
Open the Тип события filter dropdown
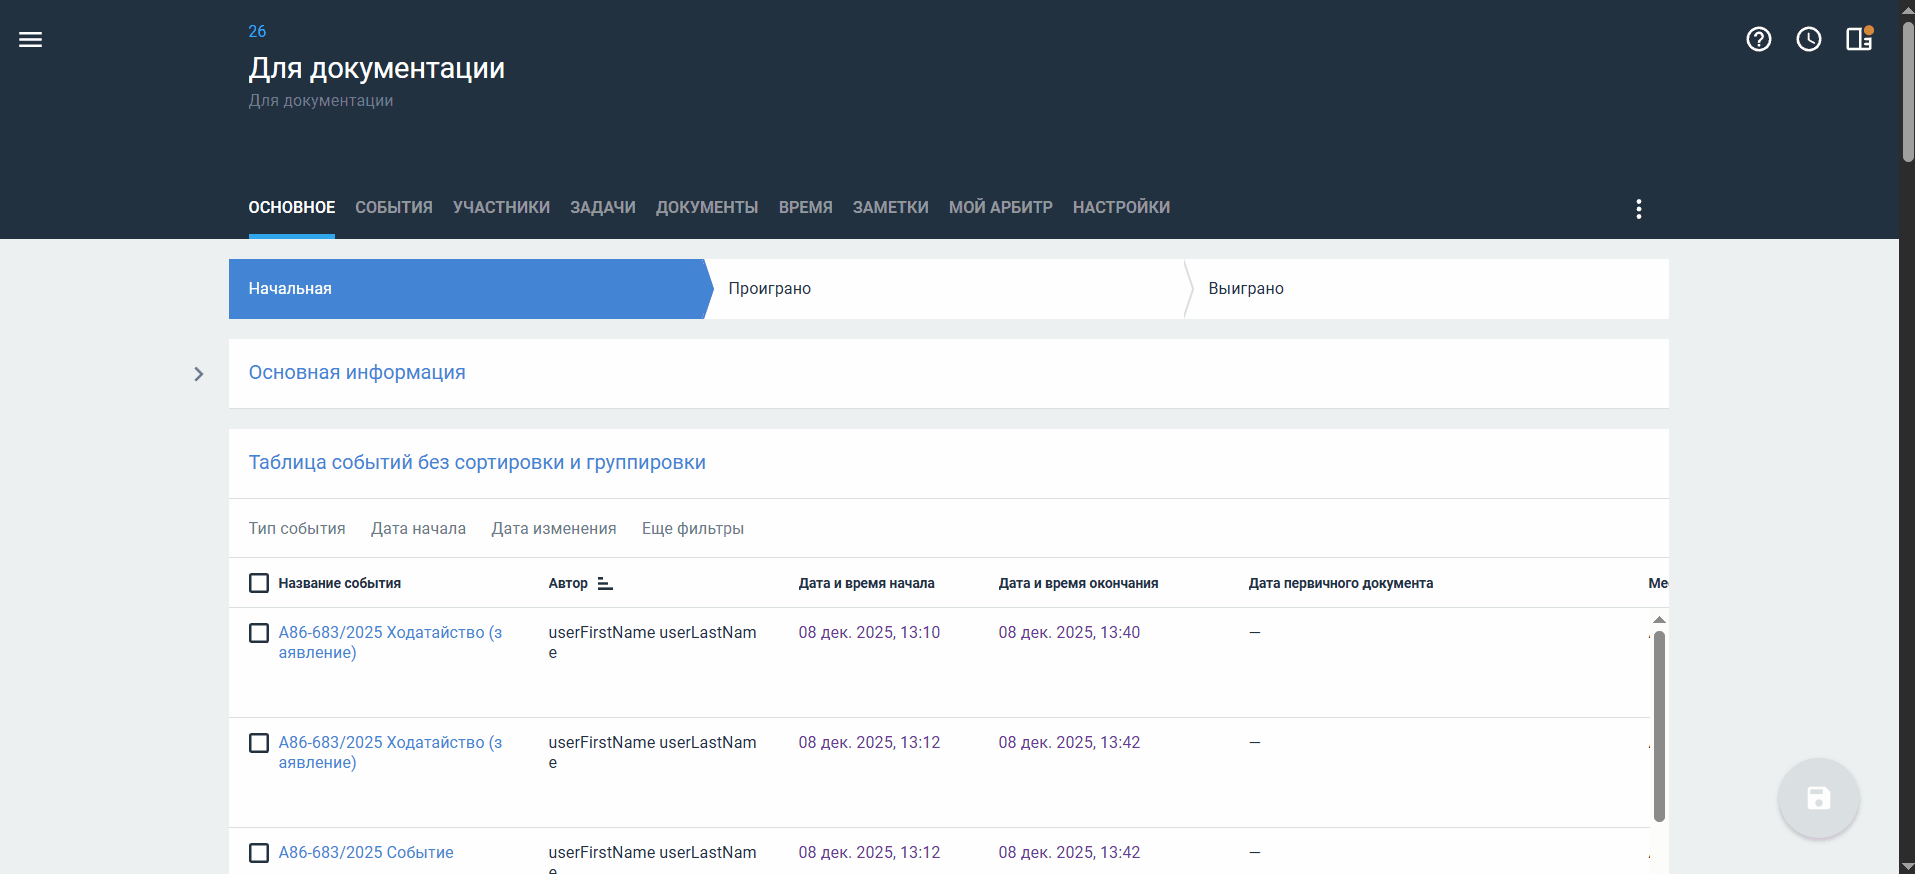pyautogui.click(x=297, y=528)
